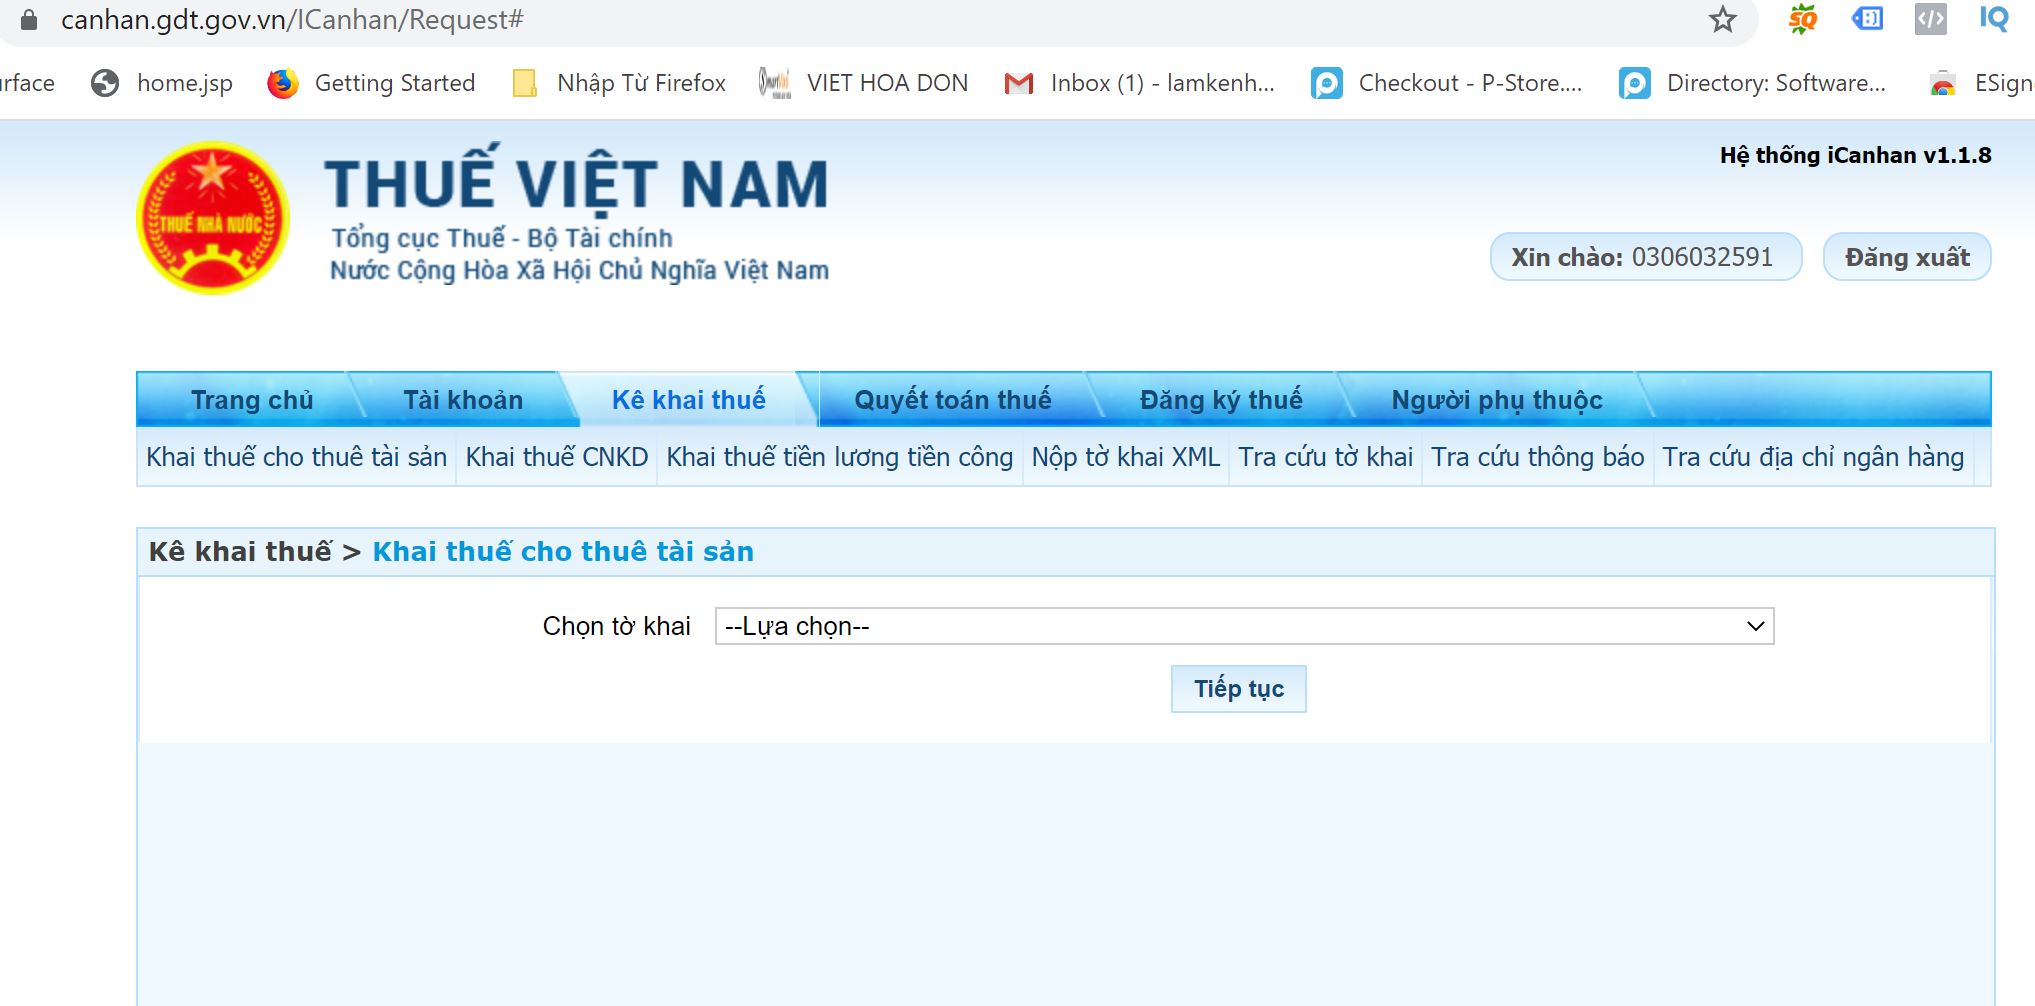Click the Đăng xuất logout button
Viewport: 2035px width, 1006px height.
click(x=1906, y=257)
